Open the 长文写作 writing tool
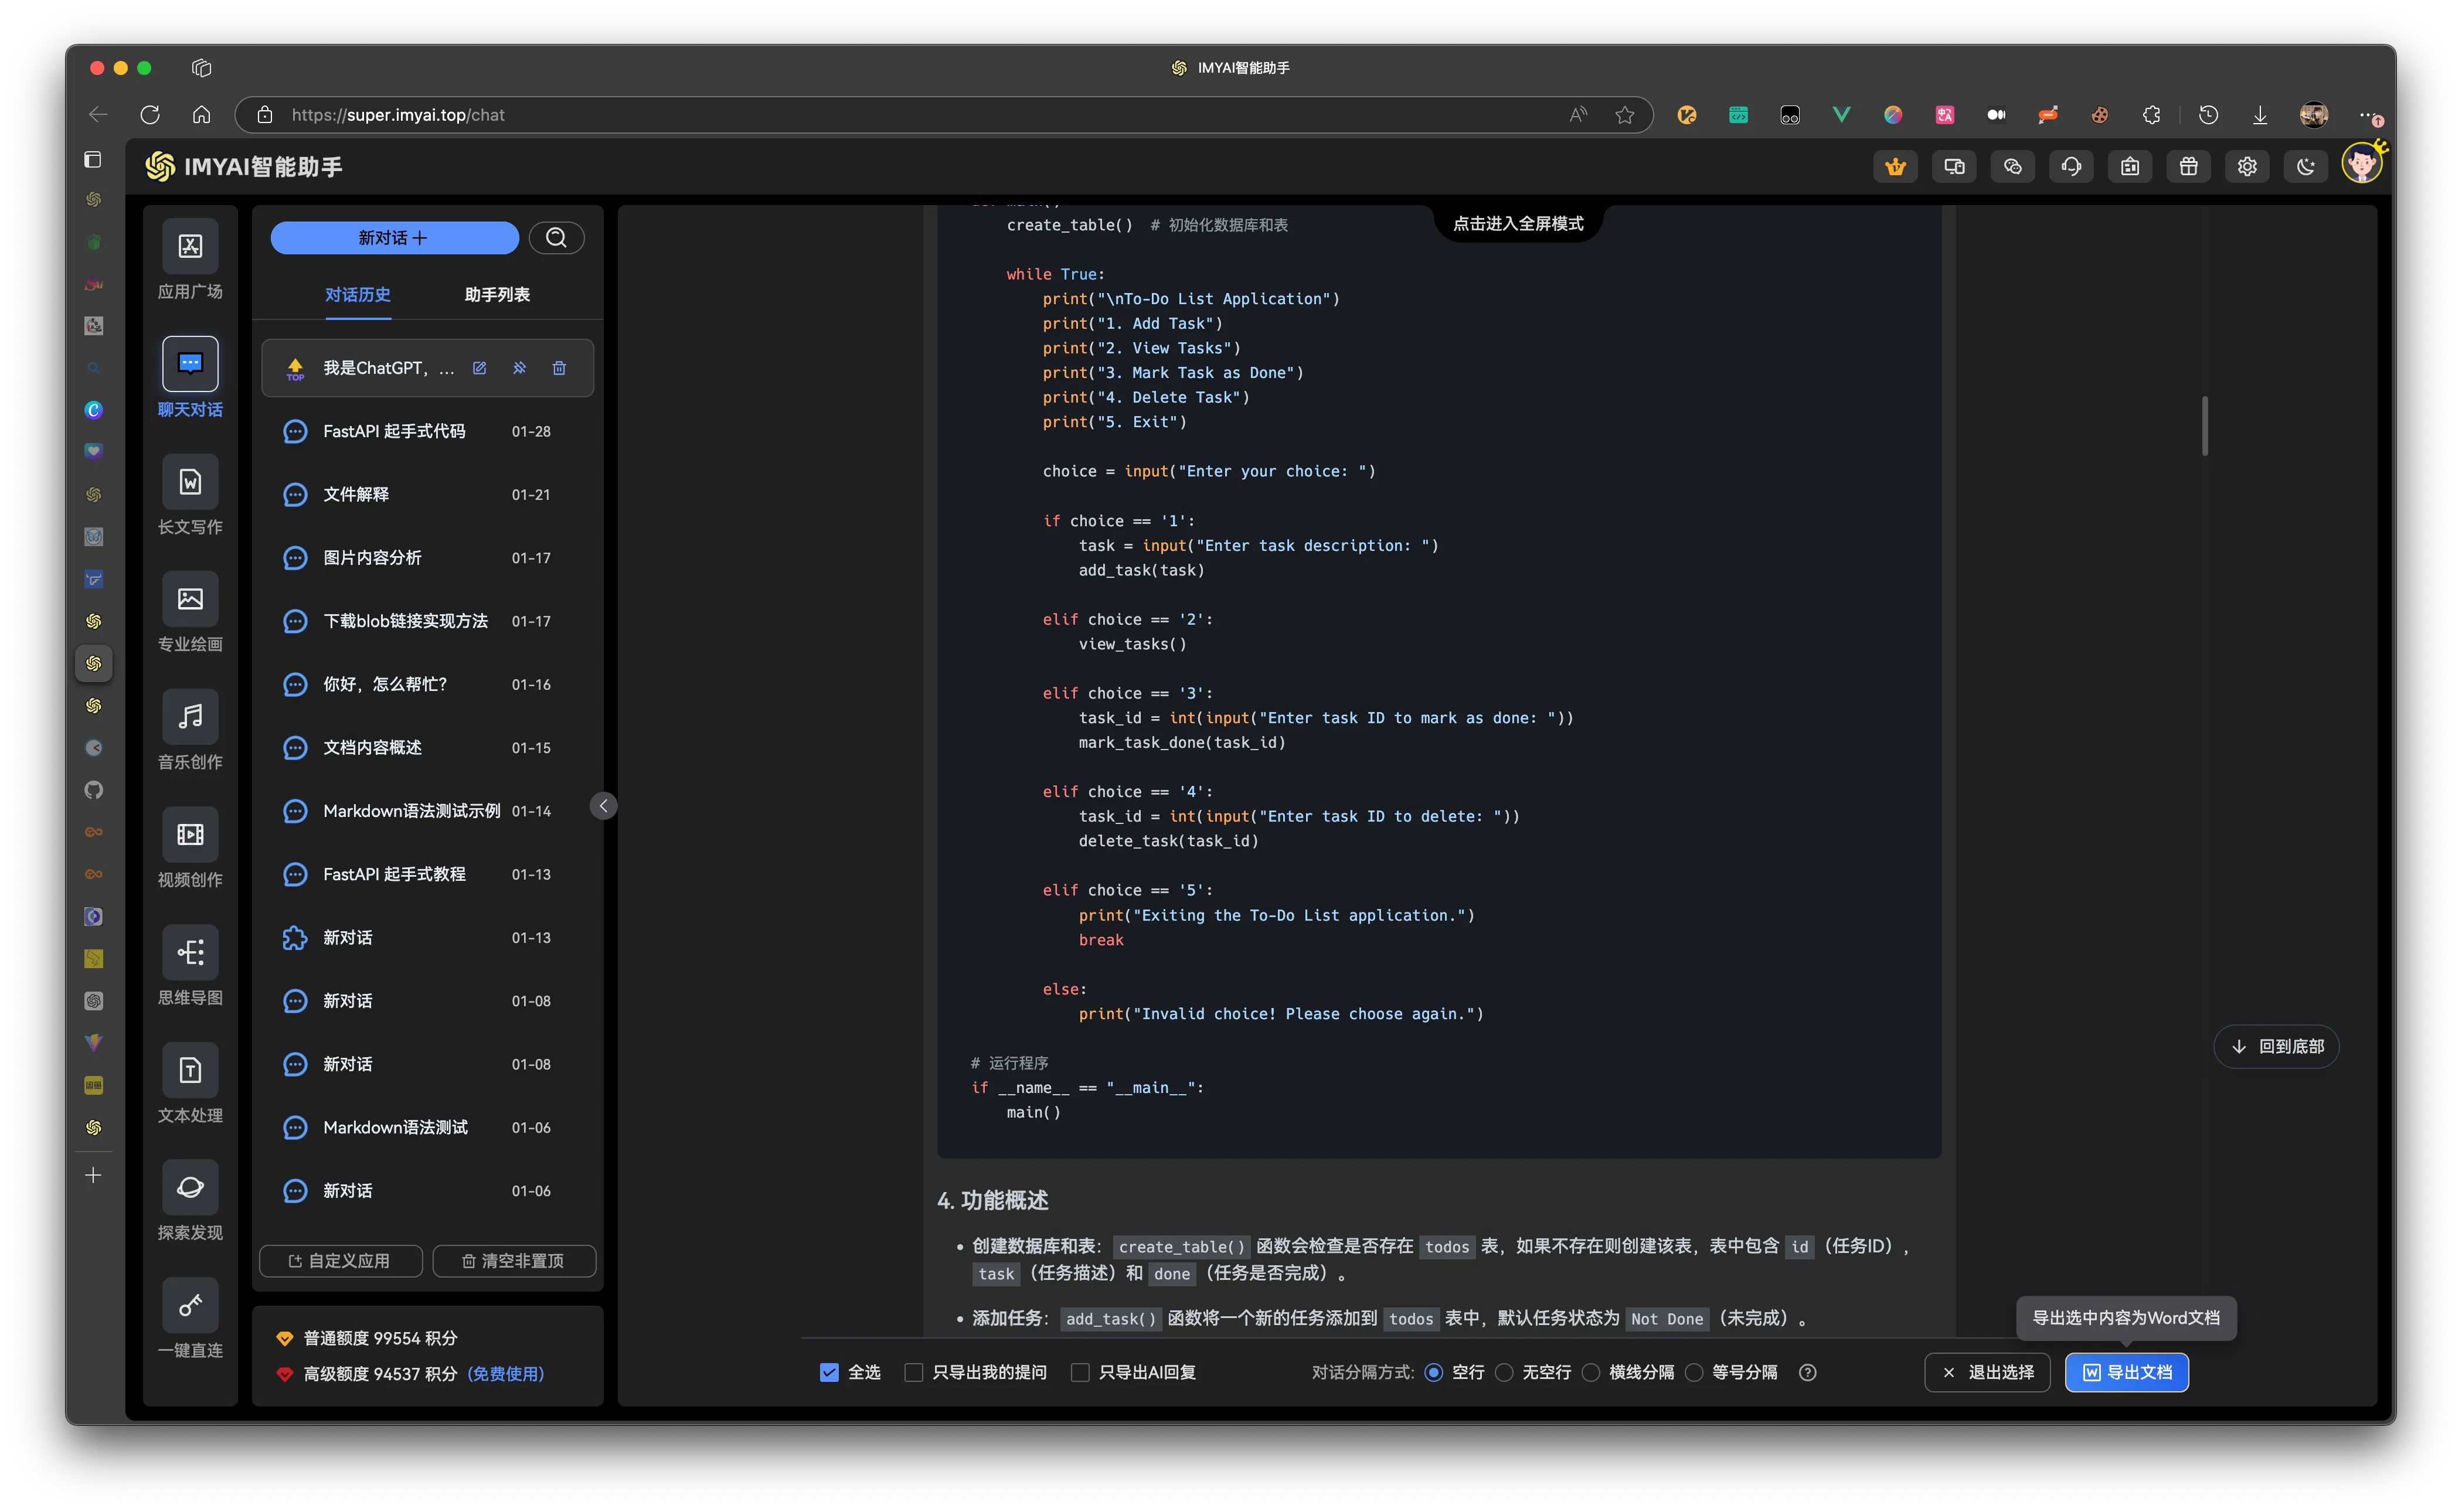The height and width of the screenshot is (1512, 2462). [190, 482]
